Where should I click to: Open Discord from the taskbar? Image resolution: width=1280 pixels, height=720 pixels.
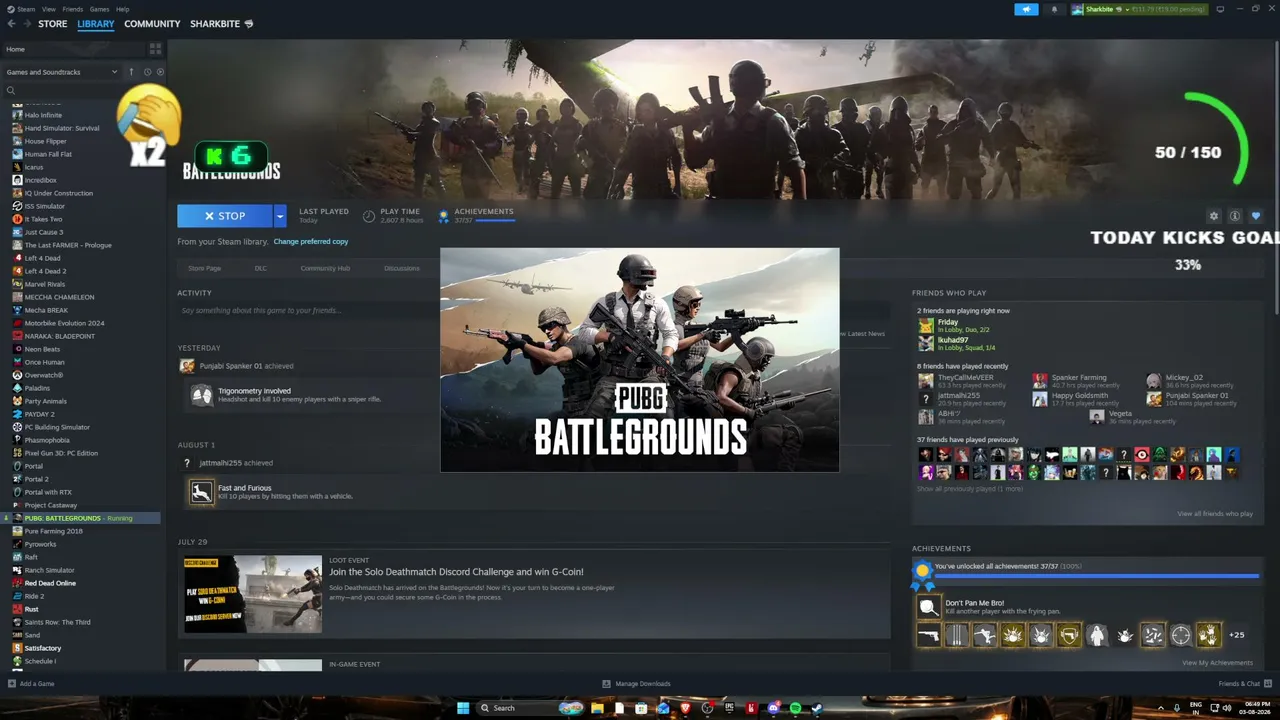coord(773,708)
